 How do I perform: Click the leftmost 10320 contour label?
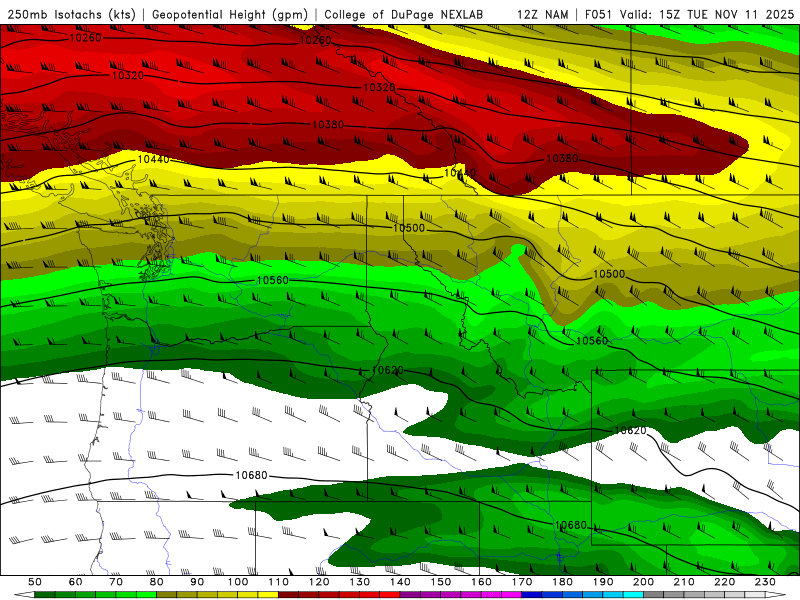pos(128,76)
